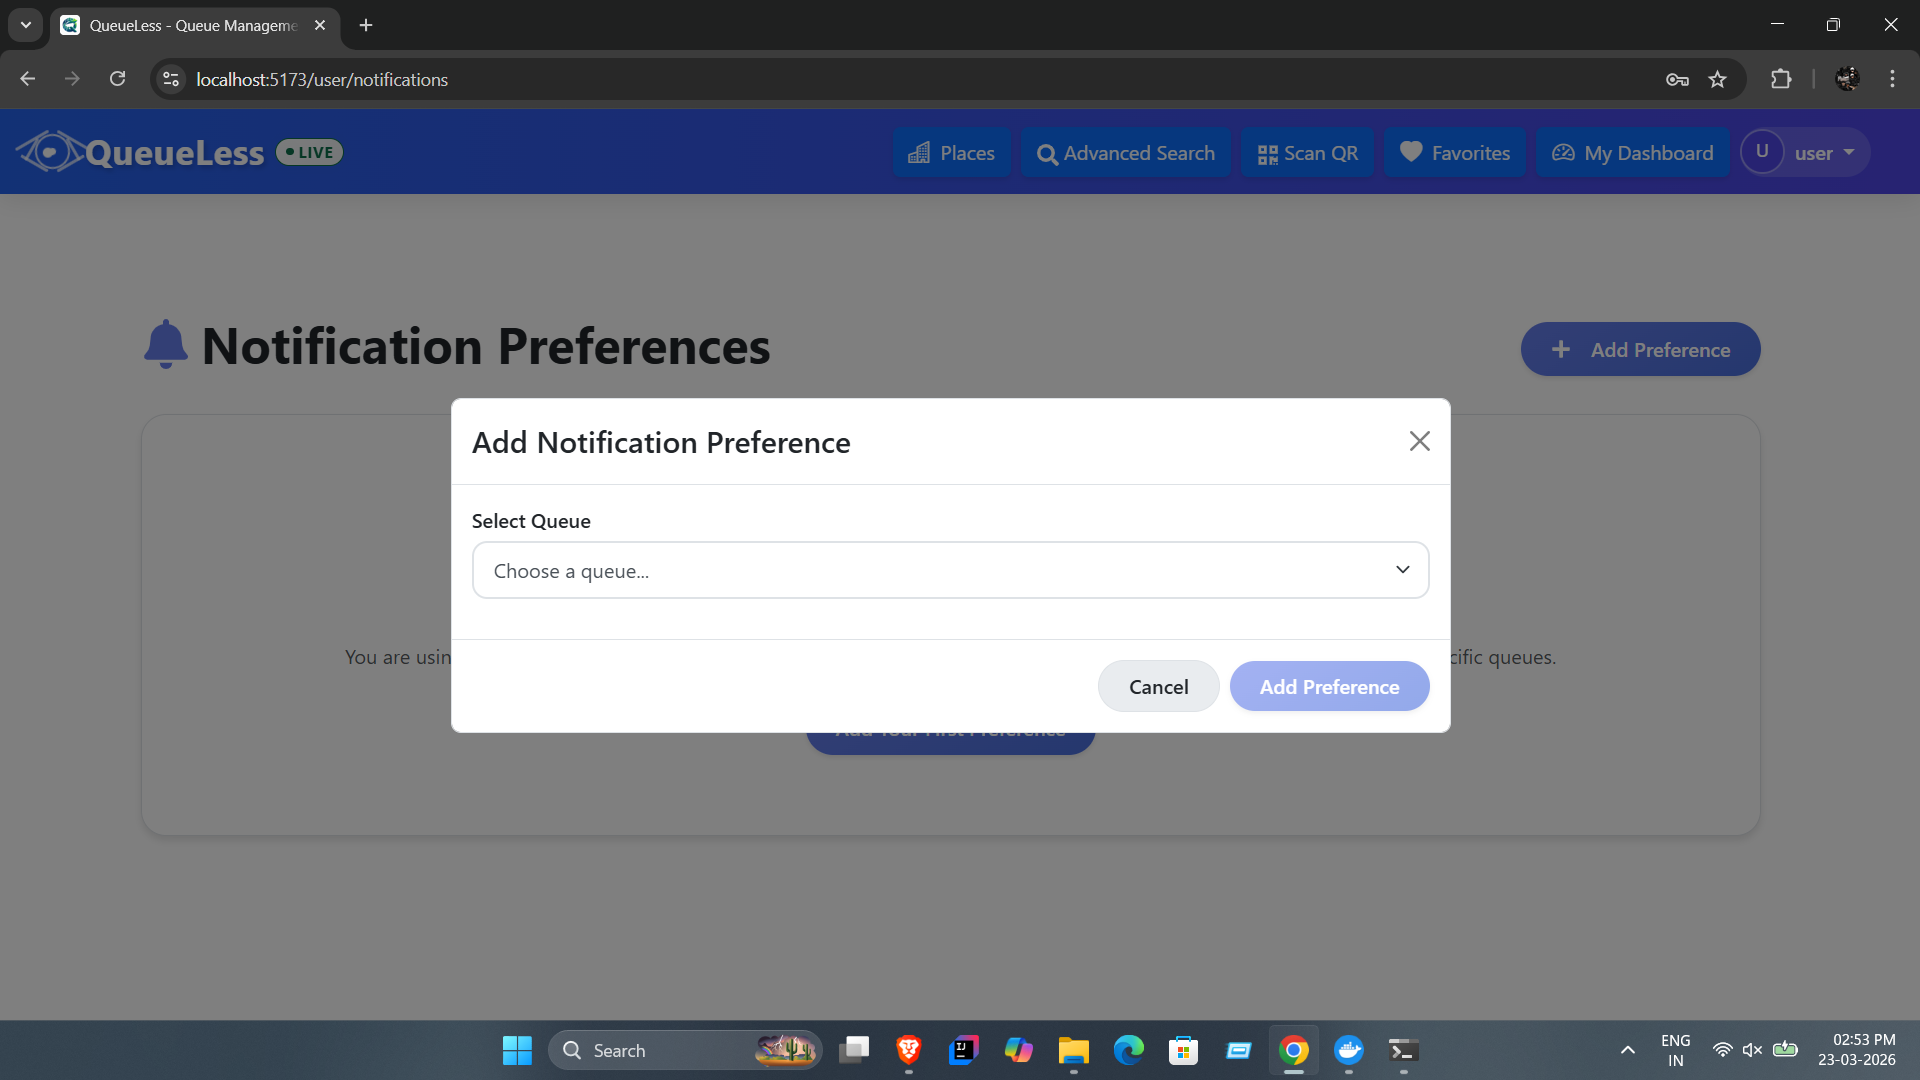Close the Add Notification Preference dialog
1920x1080 pixels.
point(1419,441)
